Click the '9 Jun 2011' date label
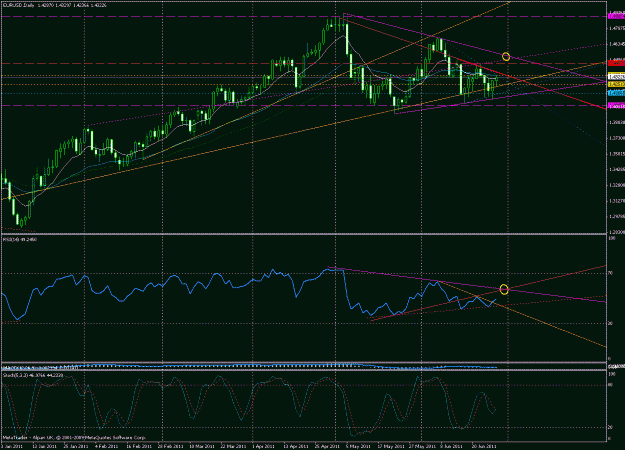 pyautogui.click(x=451, y=446)
